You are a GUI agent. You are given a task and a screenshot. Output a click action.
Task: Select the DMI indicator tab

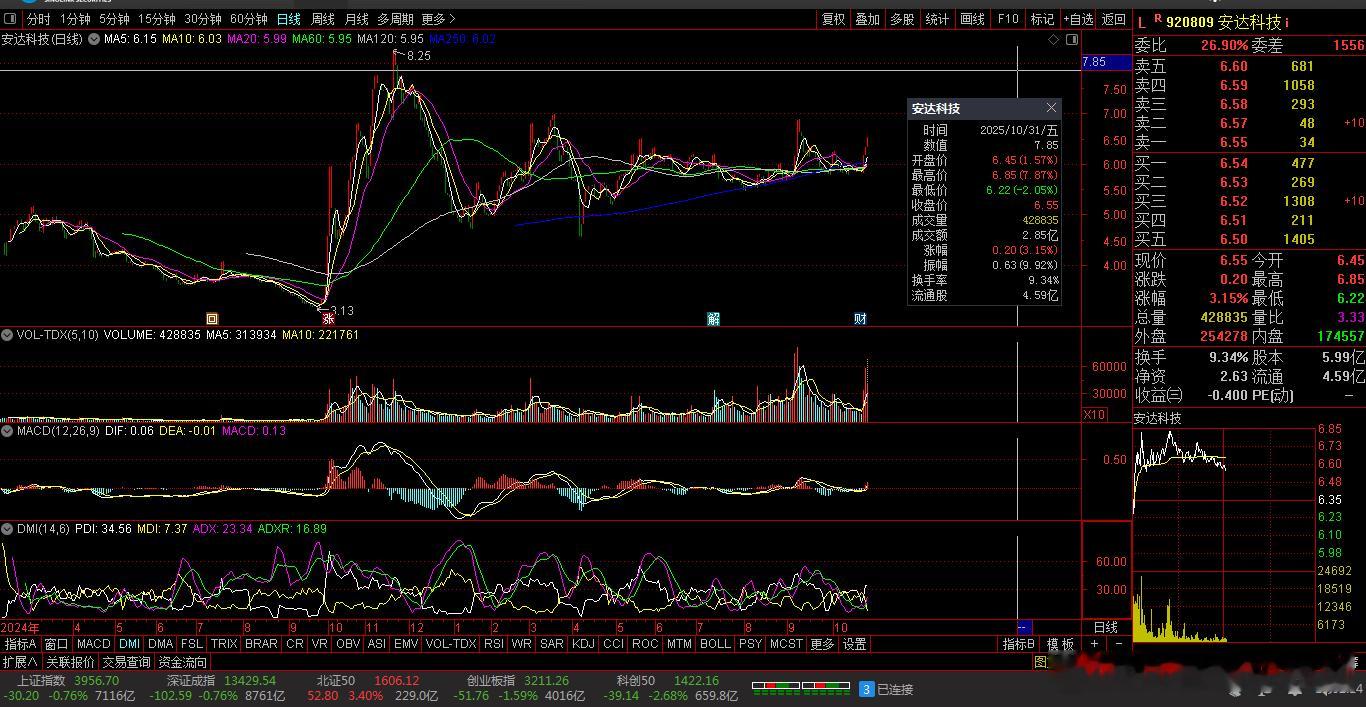[130, 644]
